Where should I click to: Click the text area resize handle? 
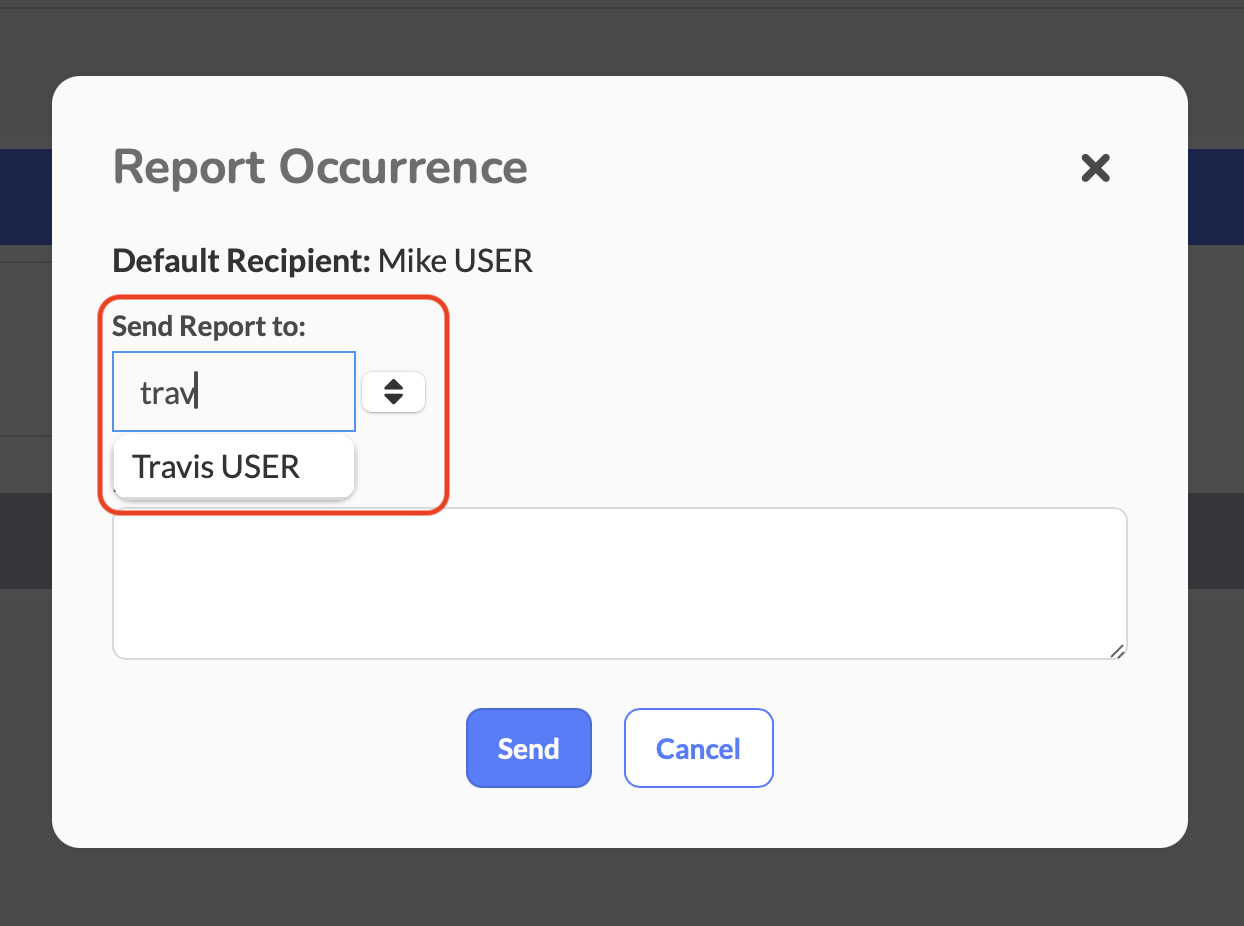[1117, 650]
